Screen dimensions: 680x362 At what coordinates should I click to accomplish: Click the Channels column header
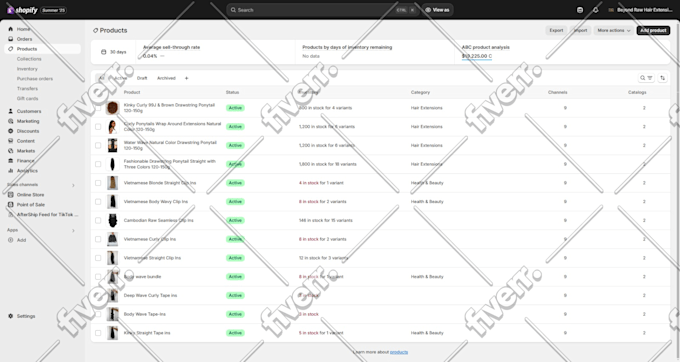tap(557, 92)
